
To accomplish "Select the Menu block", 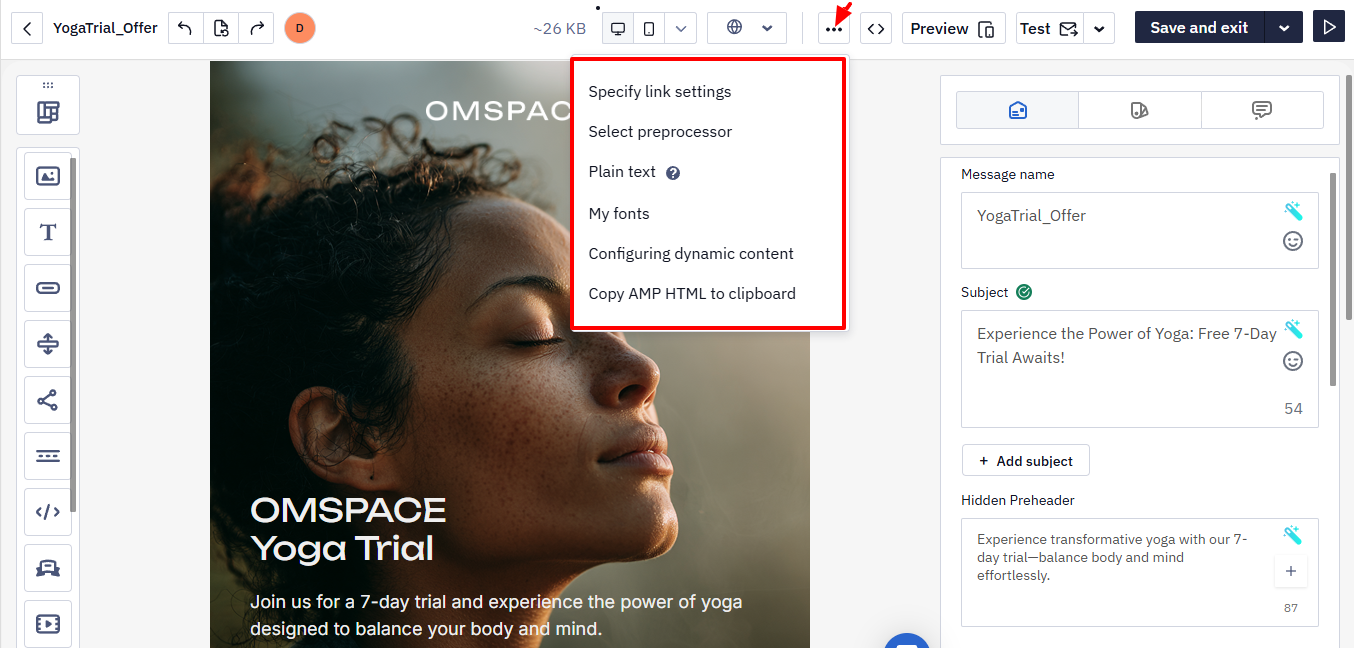I will click(48, 456).
